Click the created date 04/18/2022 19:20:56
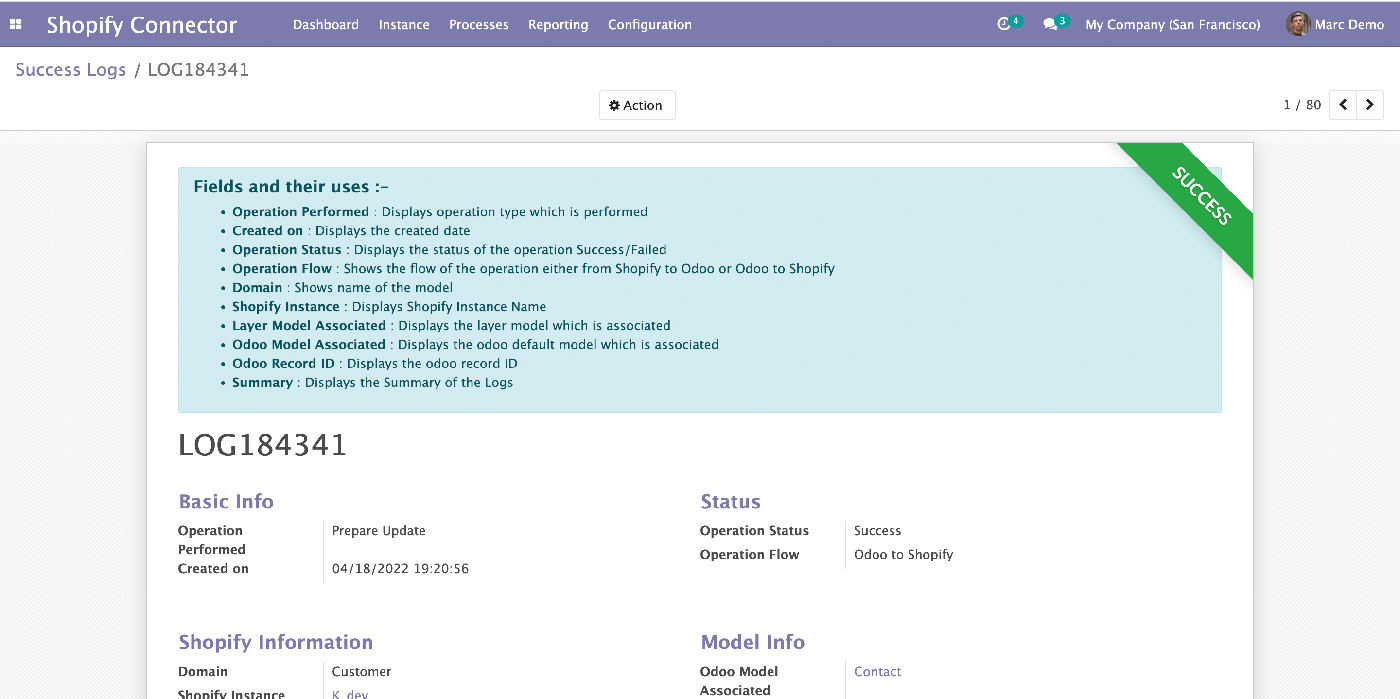 (x=400, y=569)
